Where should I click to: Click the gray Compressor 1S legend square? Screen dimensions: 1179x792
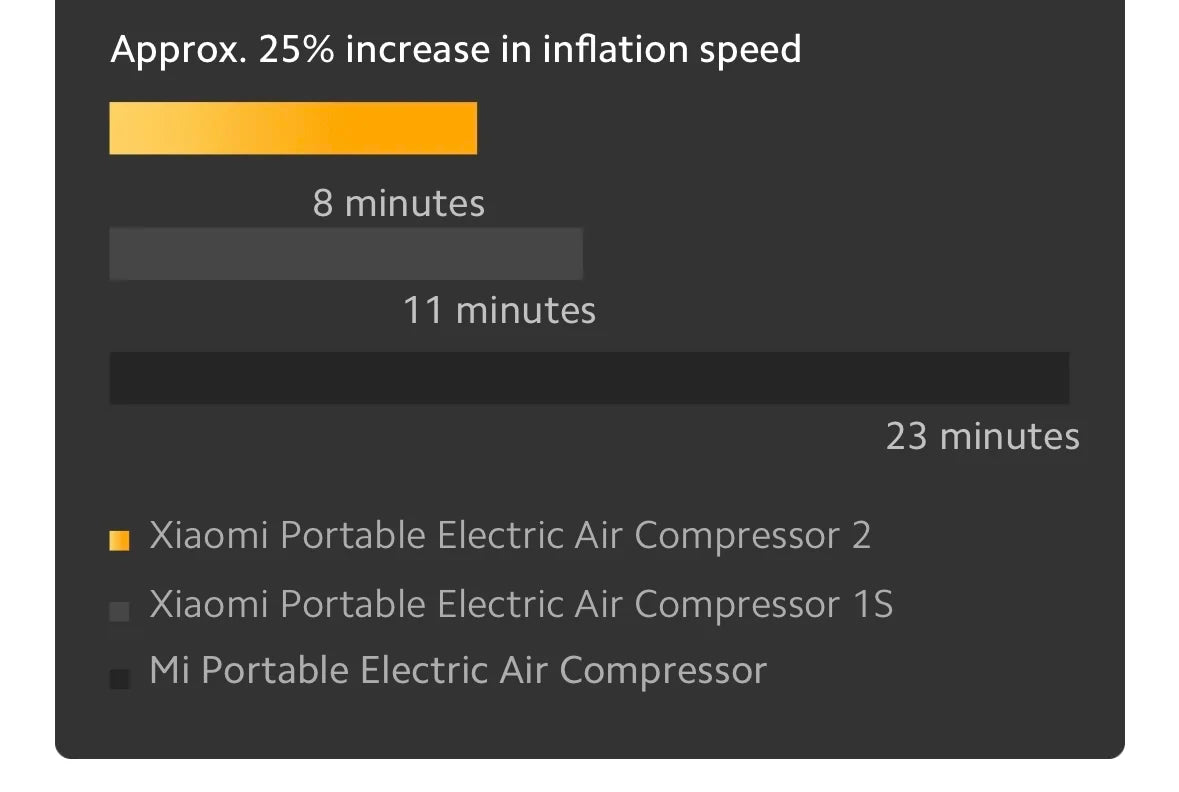(x=120, y=611)
